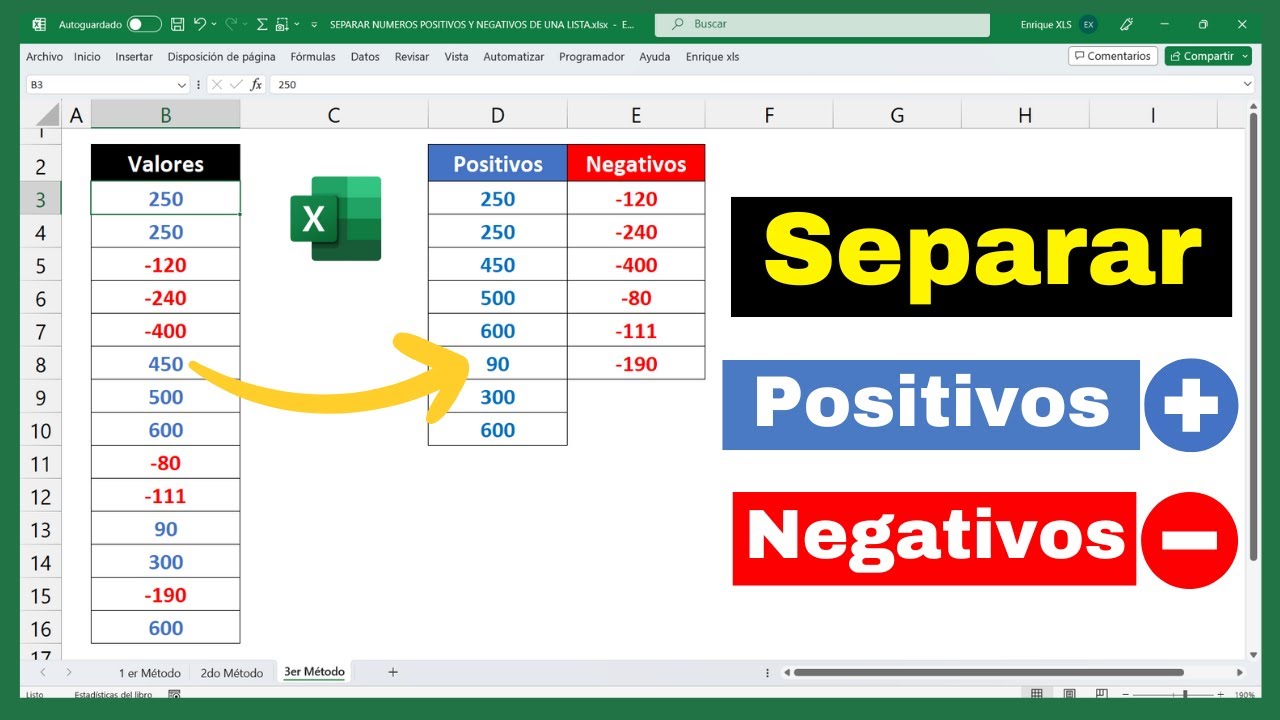Viewport: 1280px width, 720px height.
Task: Open the Programador ribbon tab
Action: (592, 57)
